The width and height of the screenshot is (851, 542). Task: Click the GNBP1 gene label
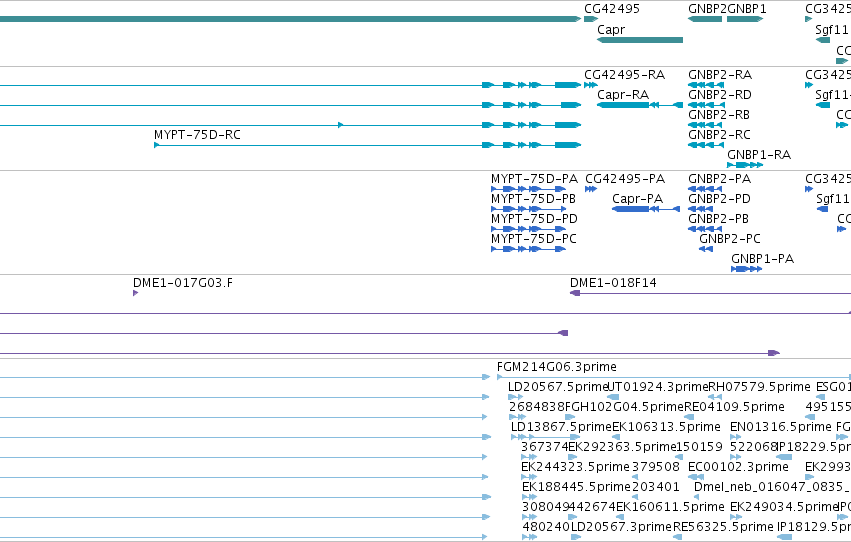tap(746, 9)
